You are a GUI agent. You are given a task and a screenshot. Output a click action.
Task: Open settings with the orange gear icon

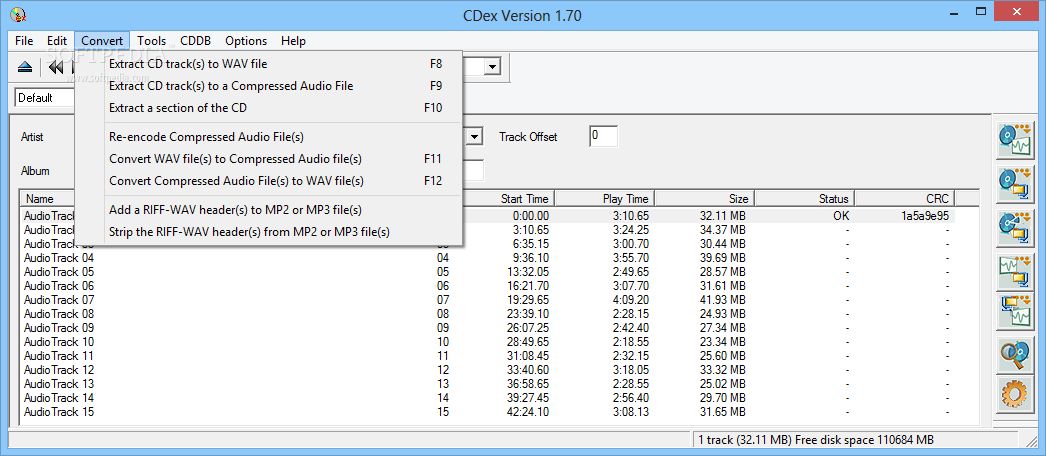pyautogui.click(x=1014, y=395)
